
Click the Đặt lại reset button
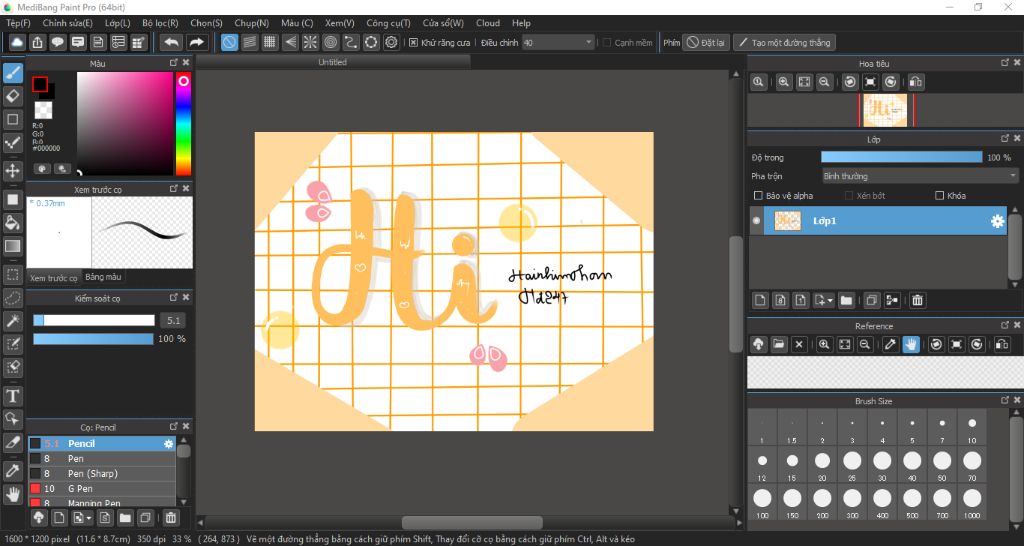[705, 42]
